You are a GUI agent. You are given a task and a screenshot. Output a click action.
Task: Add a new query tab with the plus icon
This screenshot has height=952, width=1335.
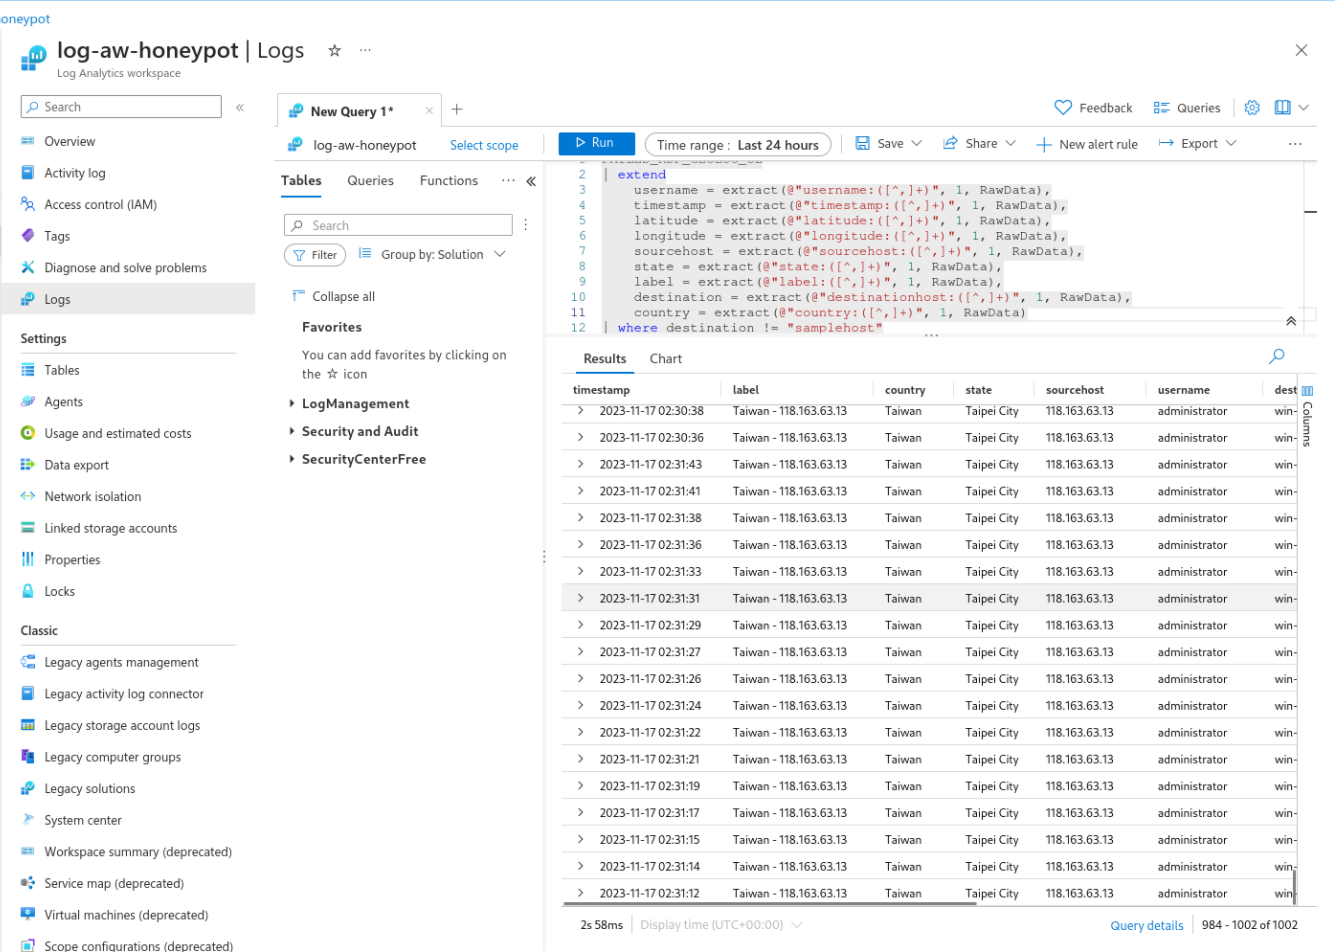457,110
